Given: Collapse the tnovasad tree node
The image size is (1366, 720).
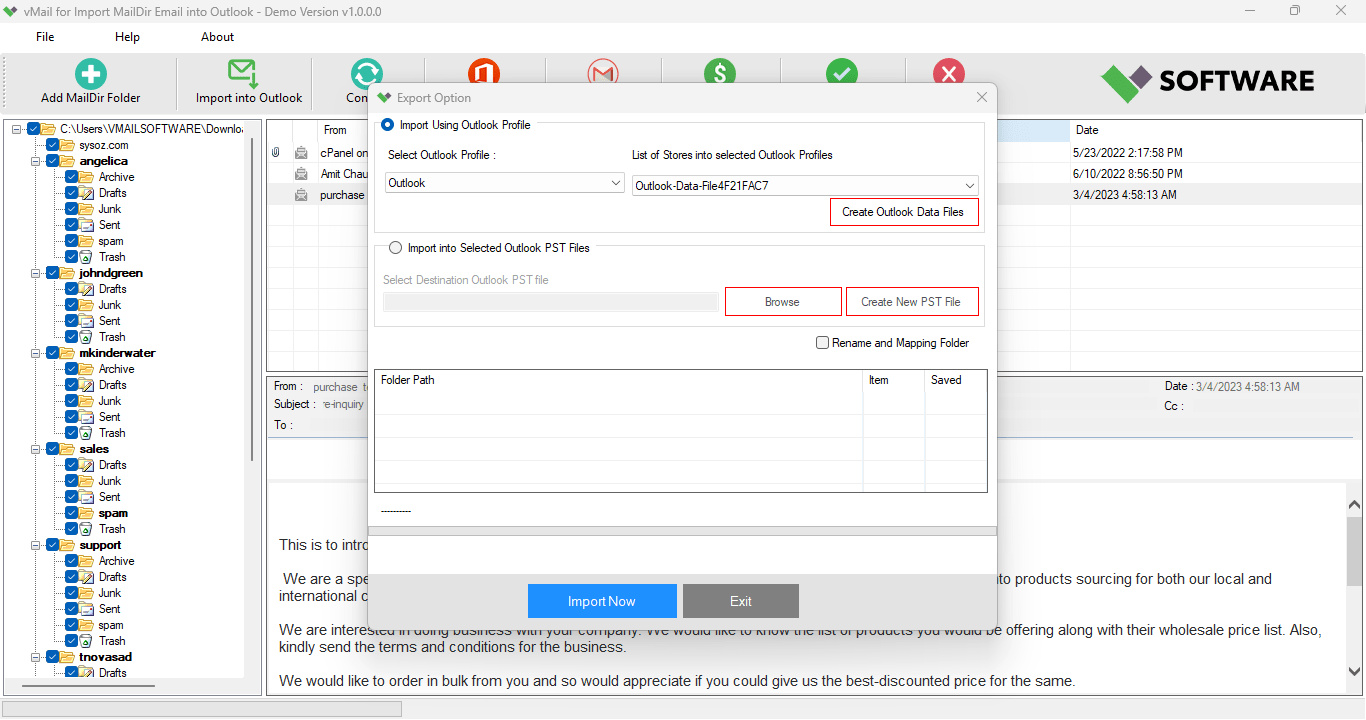Looking at the screenshot, I should [x=36, y=657].
